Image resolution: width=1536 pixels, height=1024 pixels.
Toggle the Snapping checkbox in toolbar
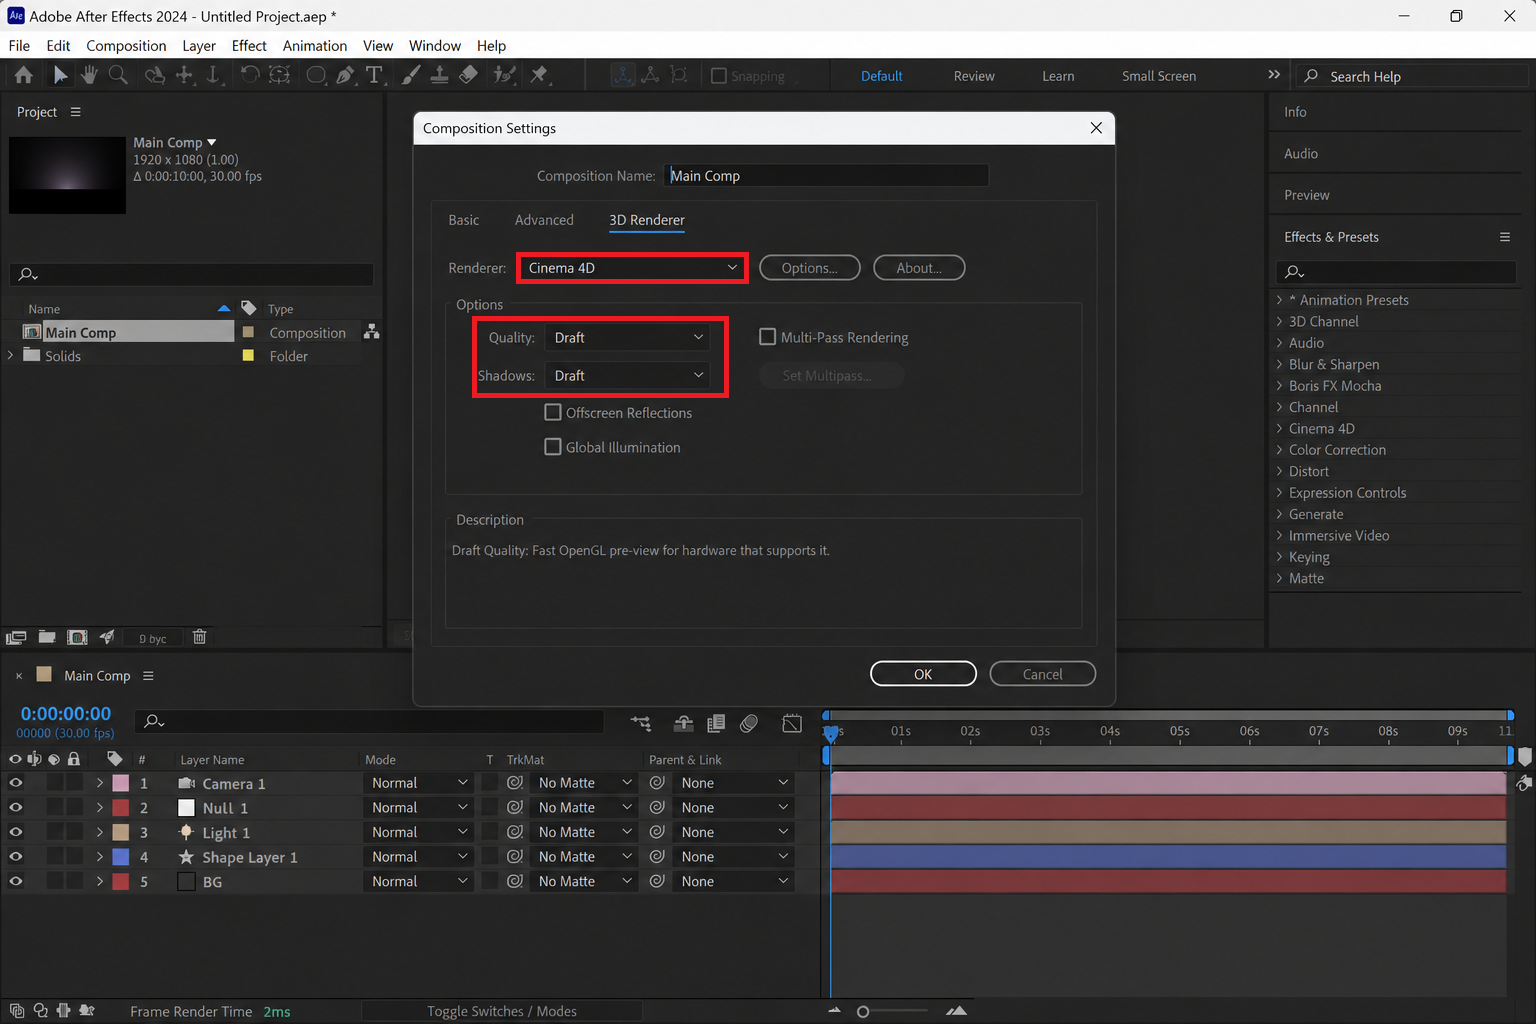coord(718,76)
